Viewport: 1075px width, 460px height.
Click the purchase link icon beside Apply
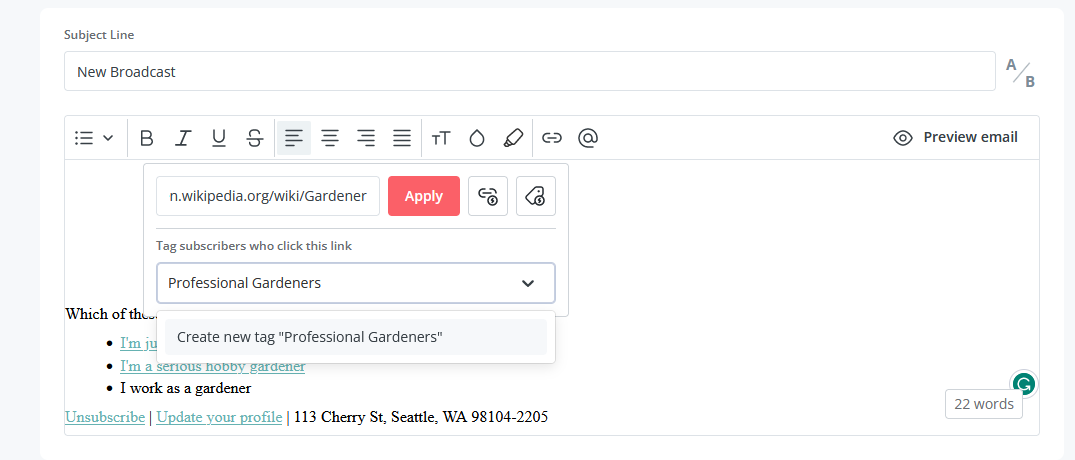(488, 196)
